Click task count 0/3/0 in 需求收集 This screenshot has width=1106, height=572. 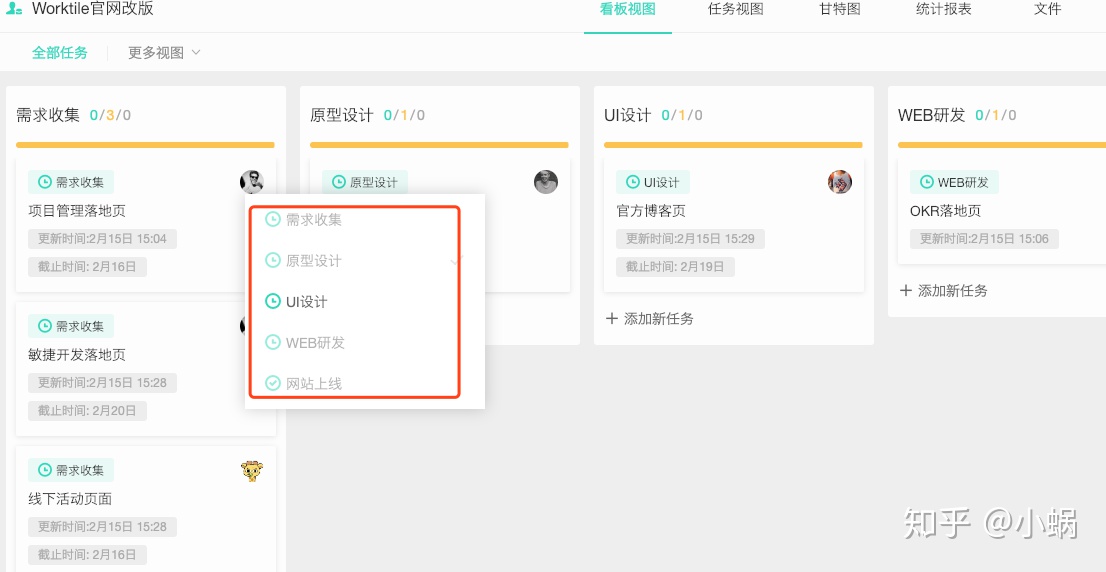pos(110,115)
